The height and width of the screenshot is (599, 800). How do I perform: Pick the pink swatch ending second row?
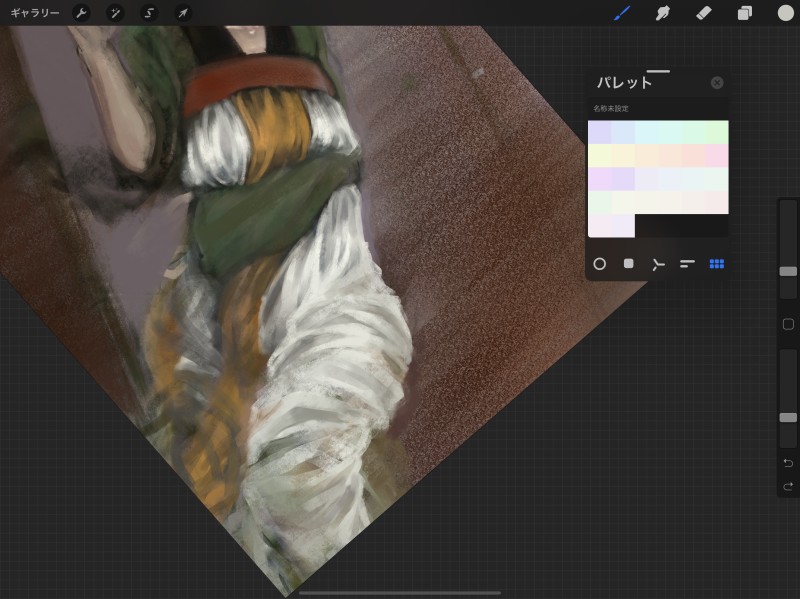[x=717, y=156]
